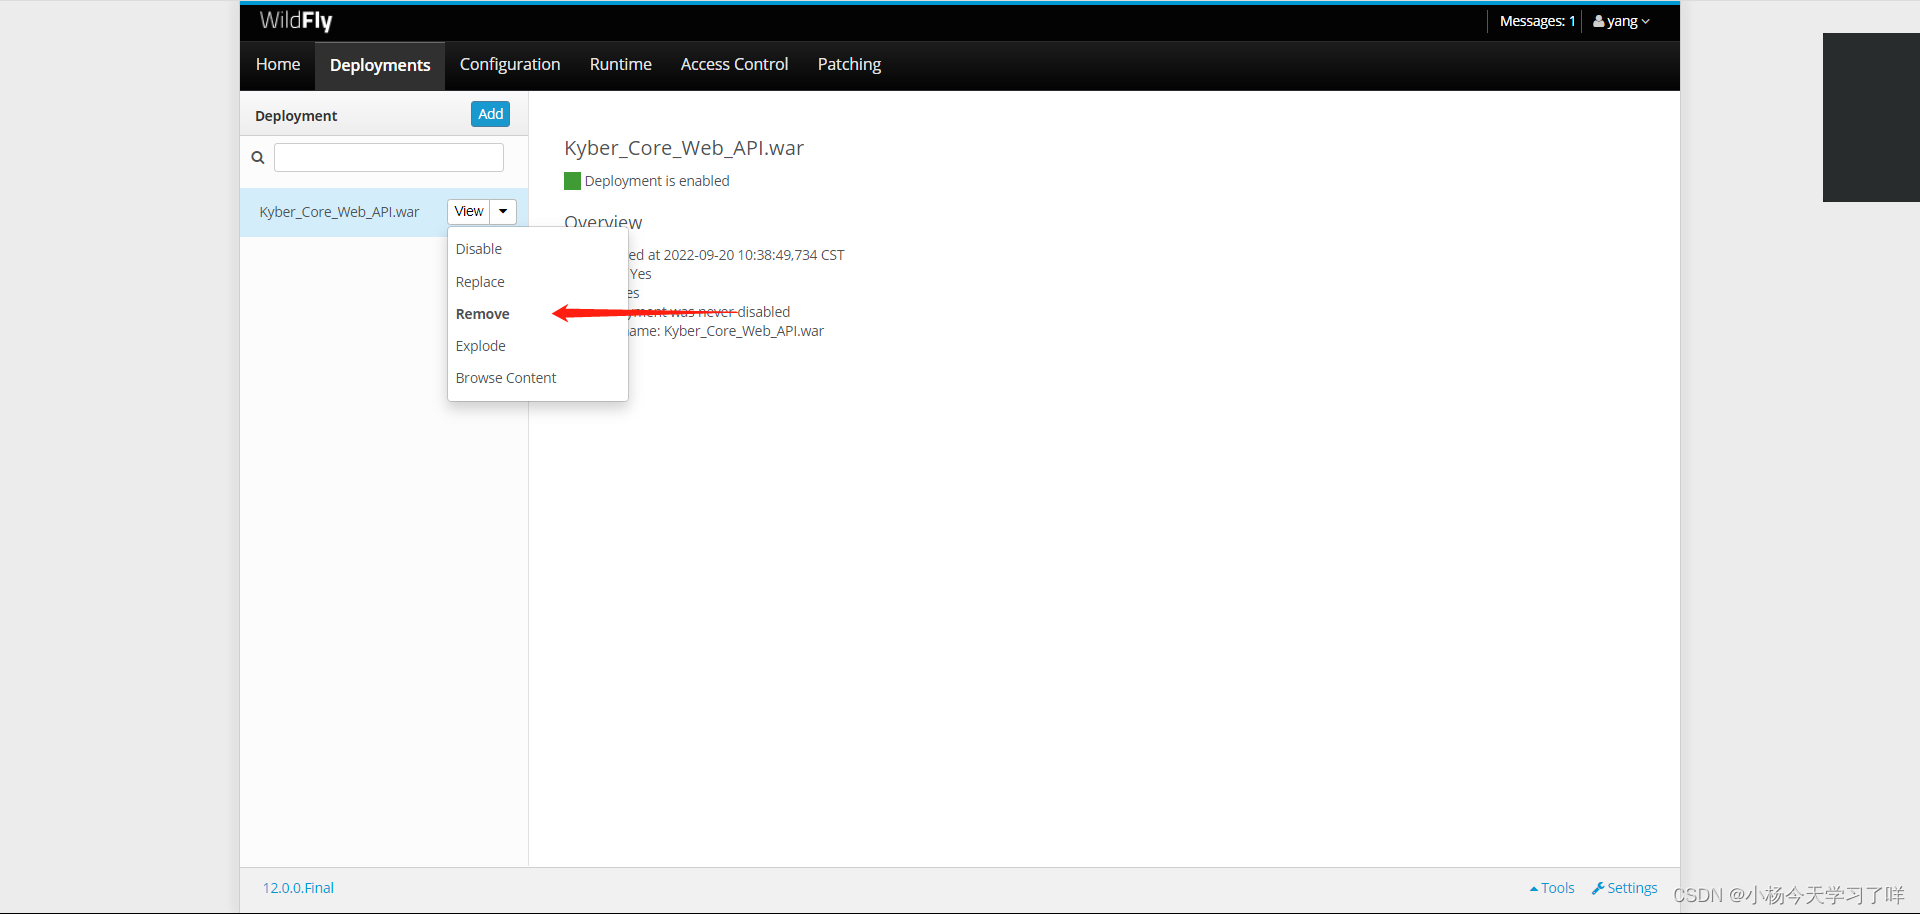Click the deployment search input field
The height and width of the screenshot is (914, 1920).
point(388,157)
